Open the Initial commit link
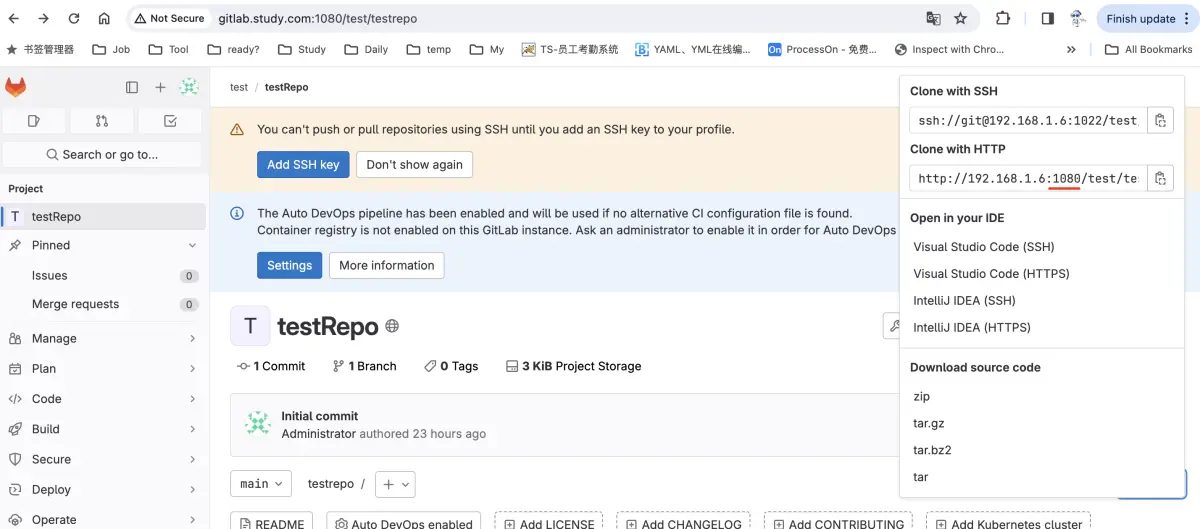Image resolution: width=1200 pixels, height=529 pixels. 319,416
